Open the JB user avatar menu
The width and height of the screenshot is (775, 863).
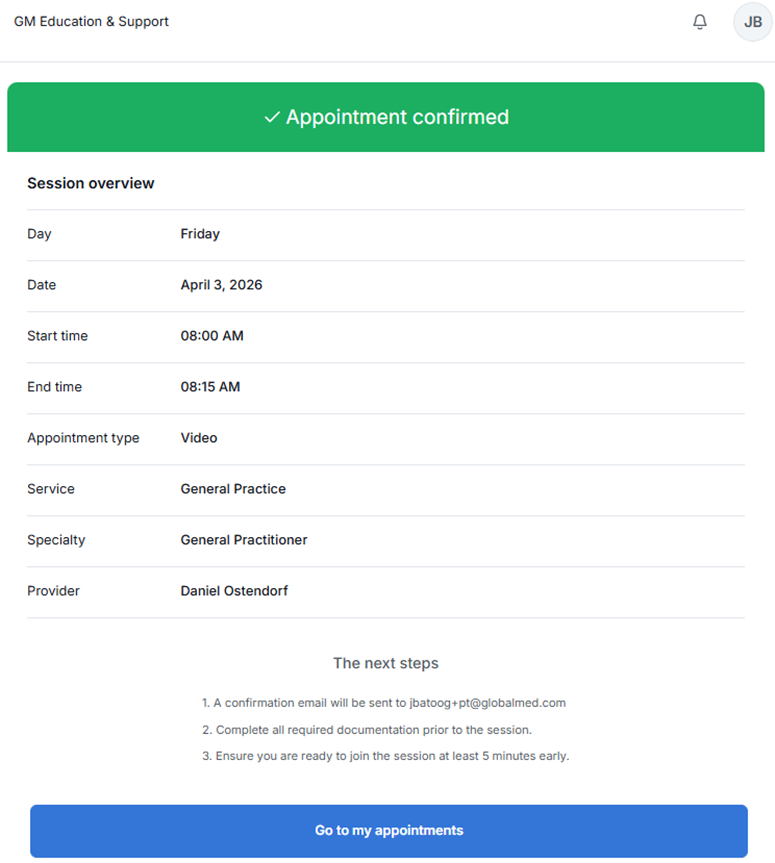[x=752, y=22]
